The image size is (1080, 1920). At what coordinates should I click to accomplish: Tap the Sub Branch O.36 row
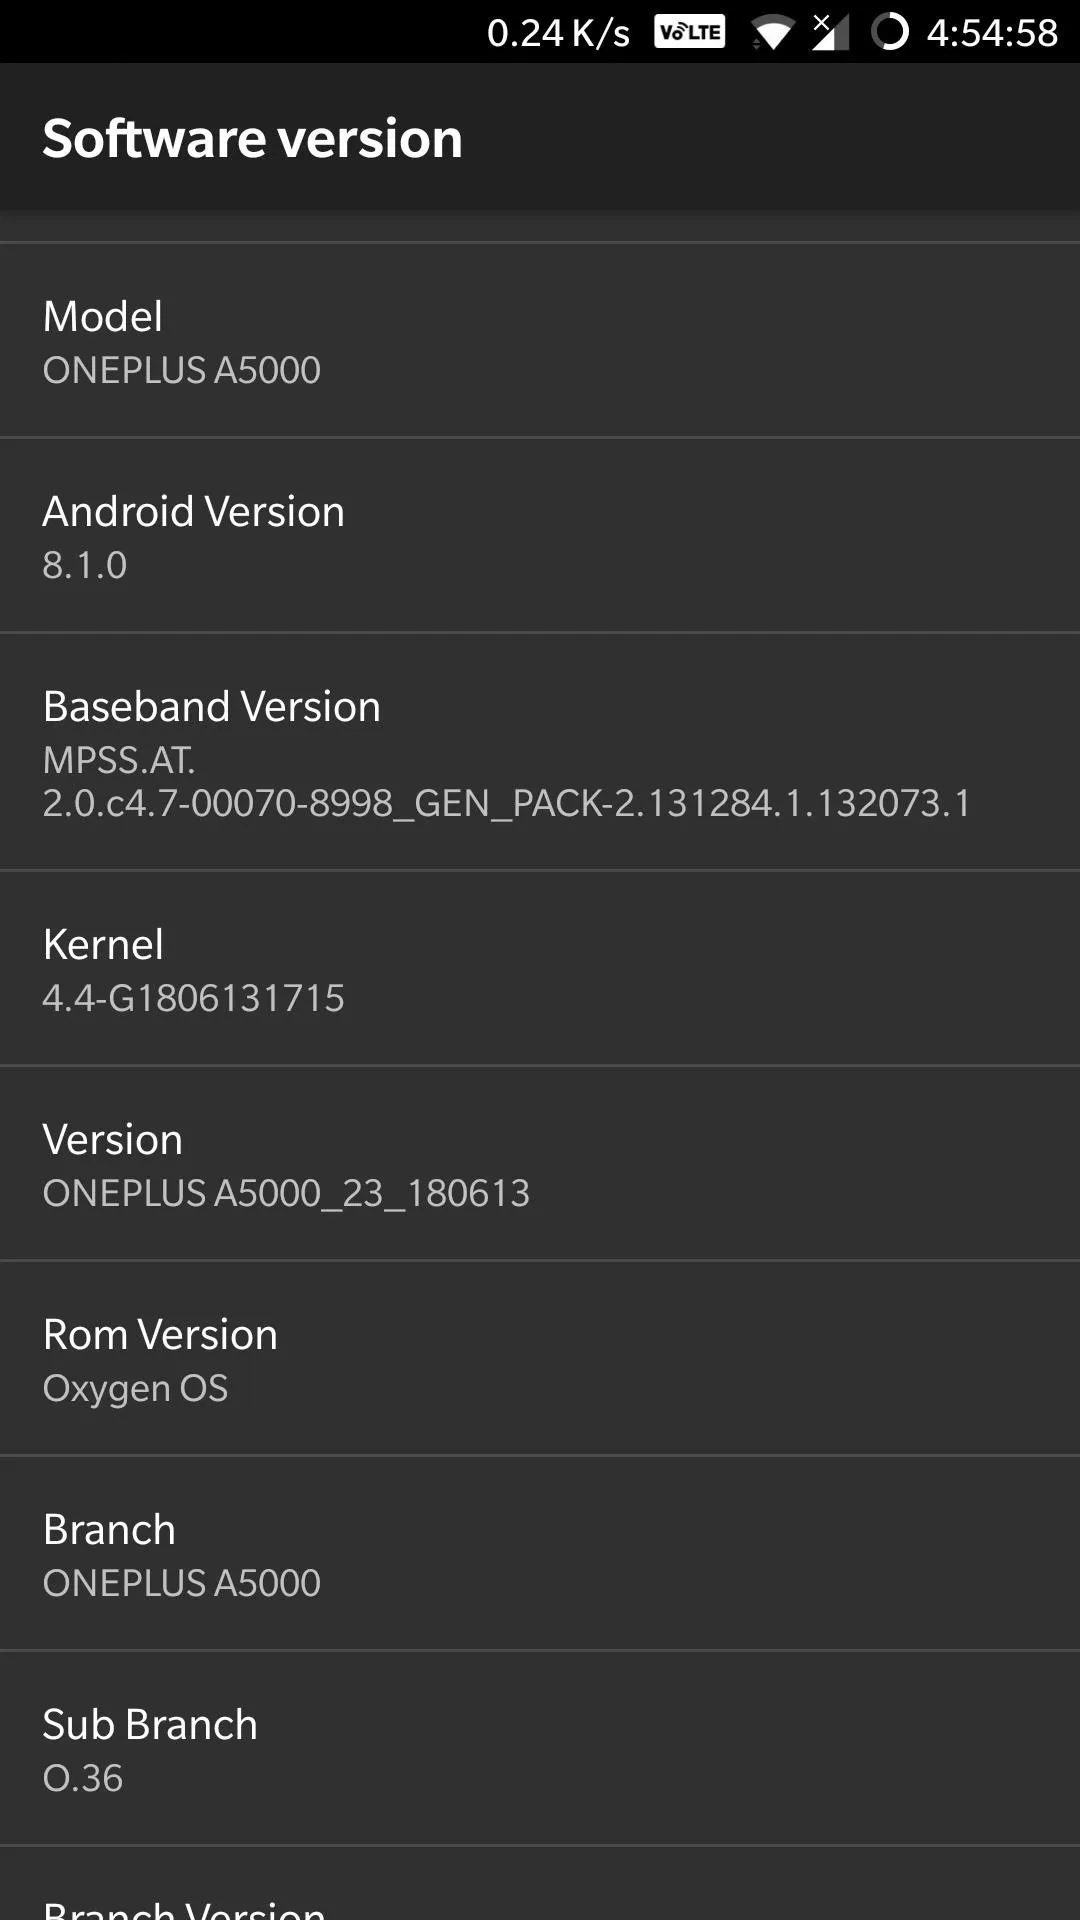(540, 1748)
